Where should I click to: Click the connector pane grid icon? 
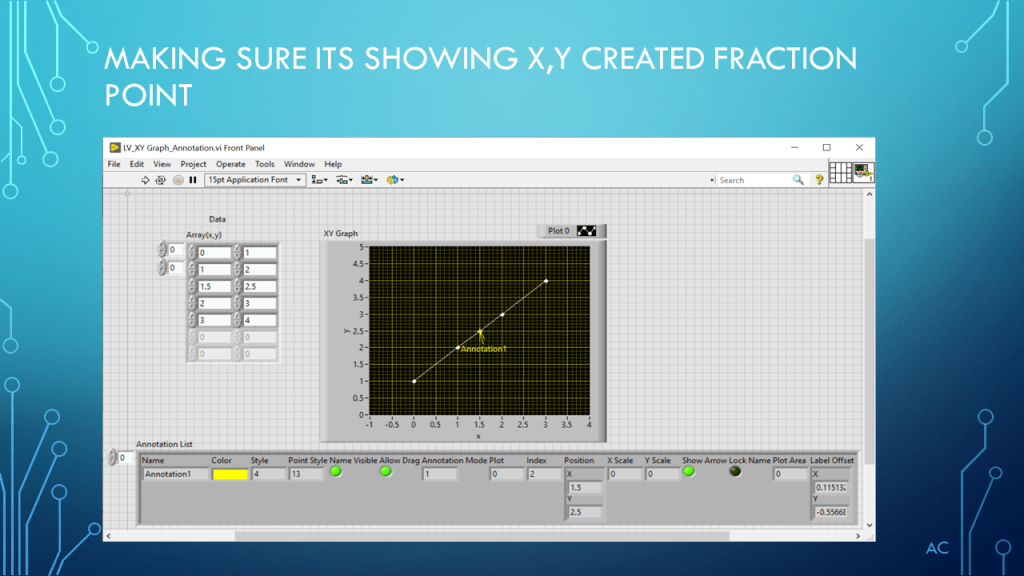pos(840,173)
